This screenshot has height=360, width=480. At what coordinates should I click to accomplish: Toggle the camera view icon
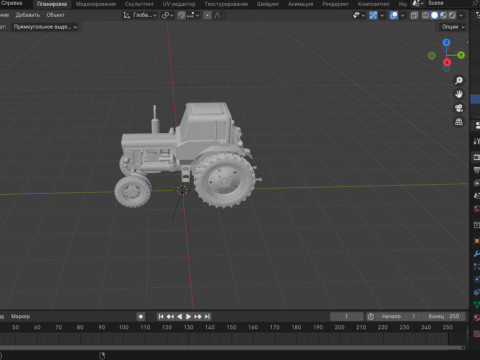pos(459,108)
